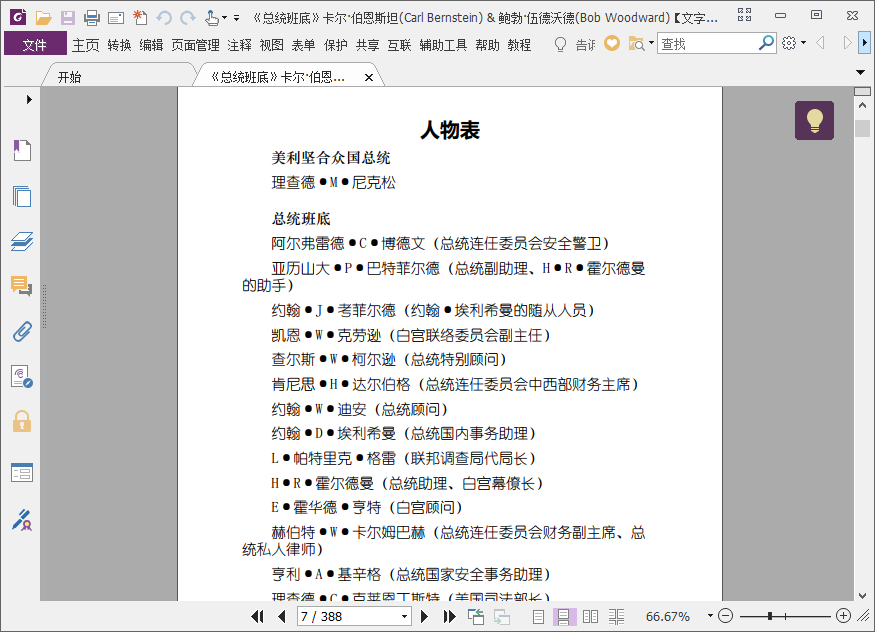Click the page number field showing 7 / 388

[349, 617]
